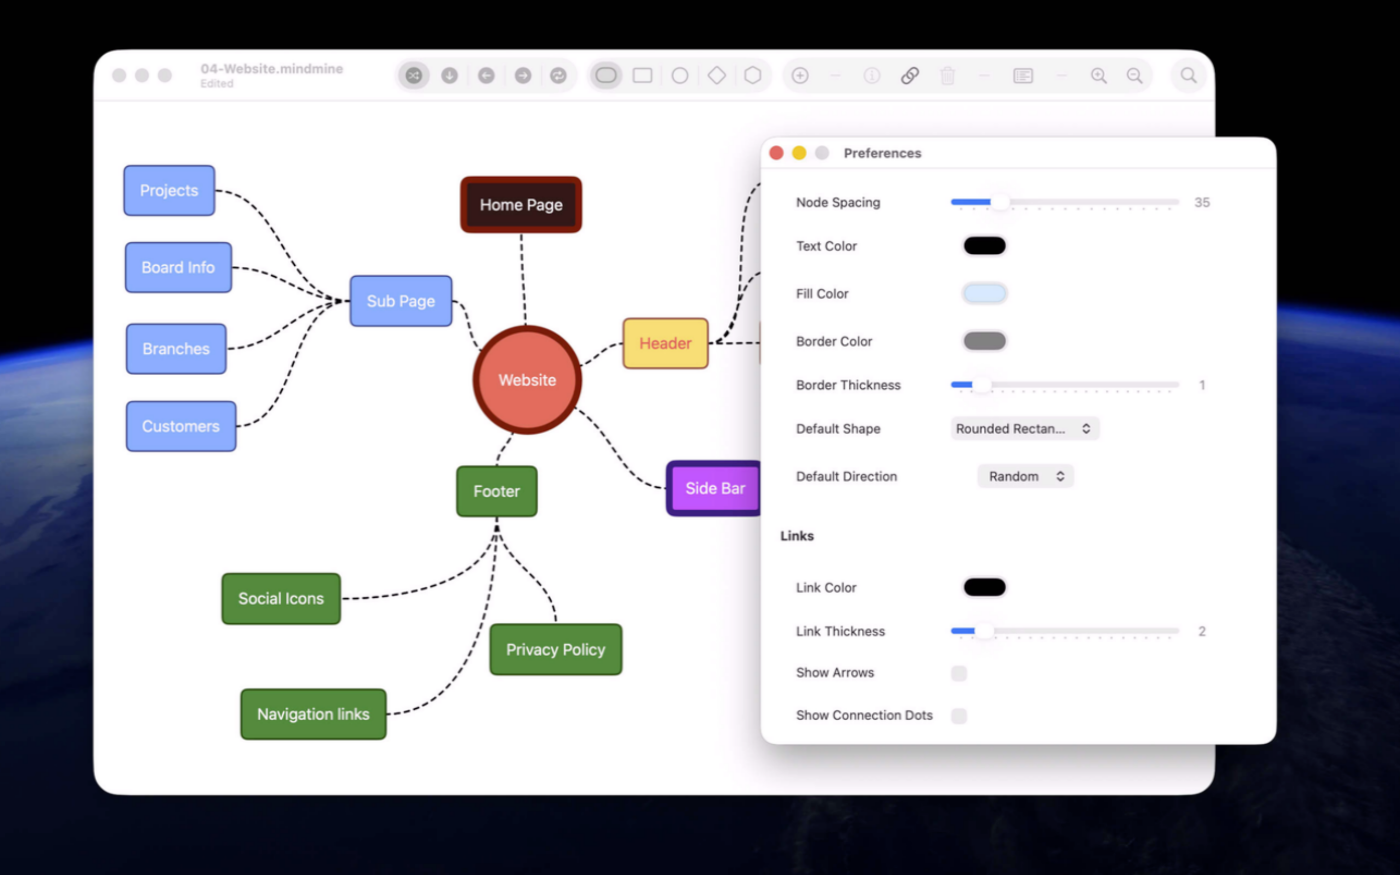Select the central Website node

click(x=527, y=380)
